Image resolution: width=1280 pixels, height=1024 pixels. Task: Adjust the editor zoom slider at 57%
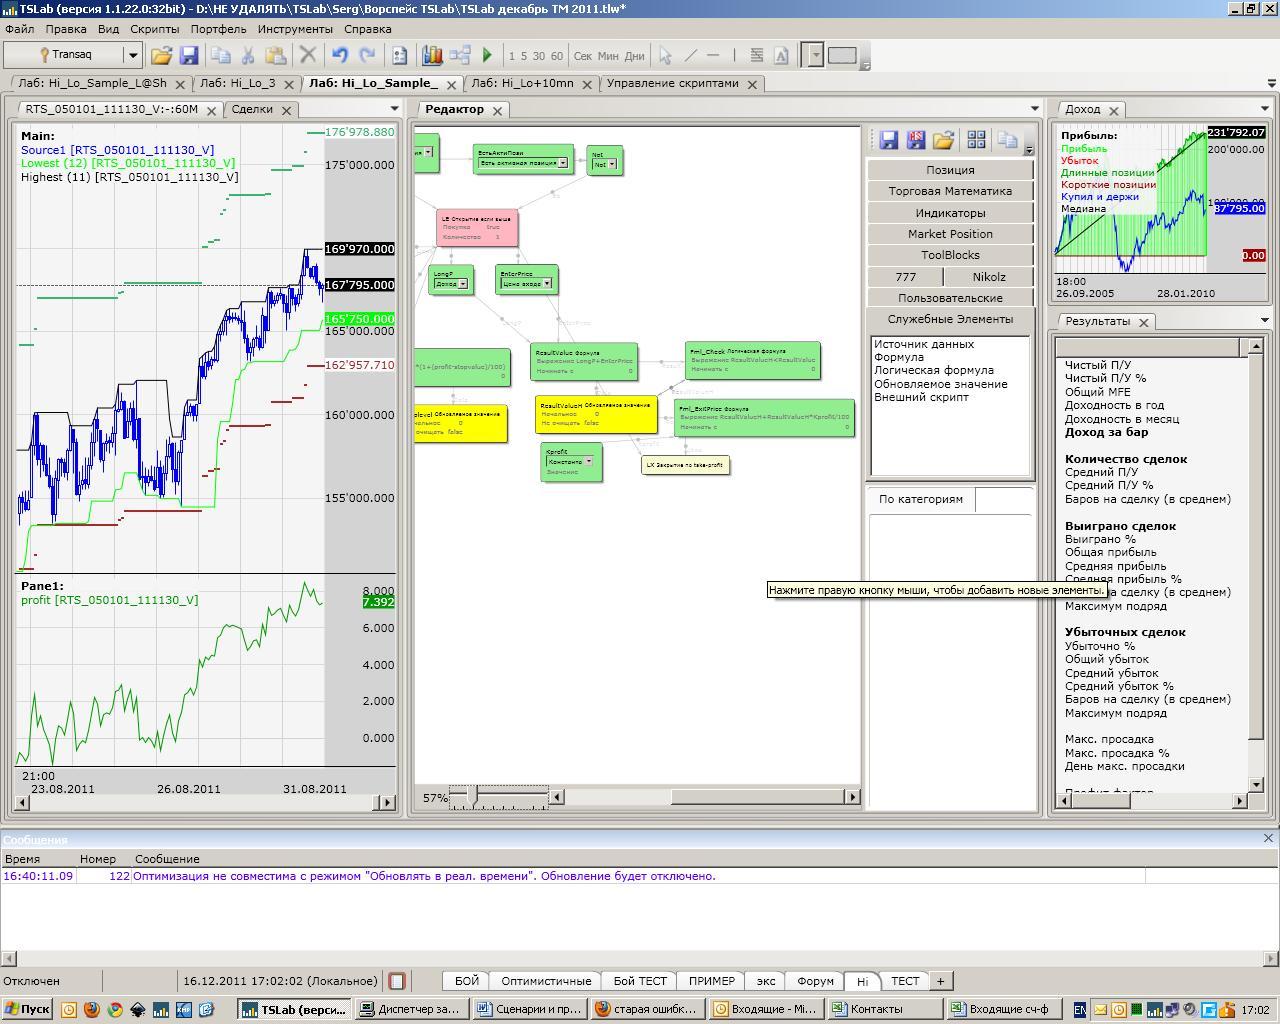(471, 795)
